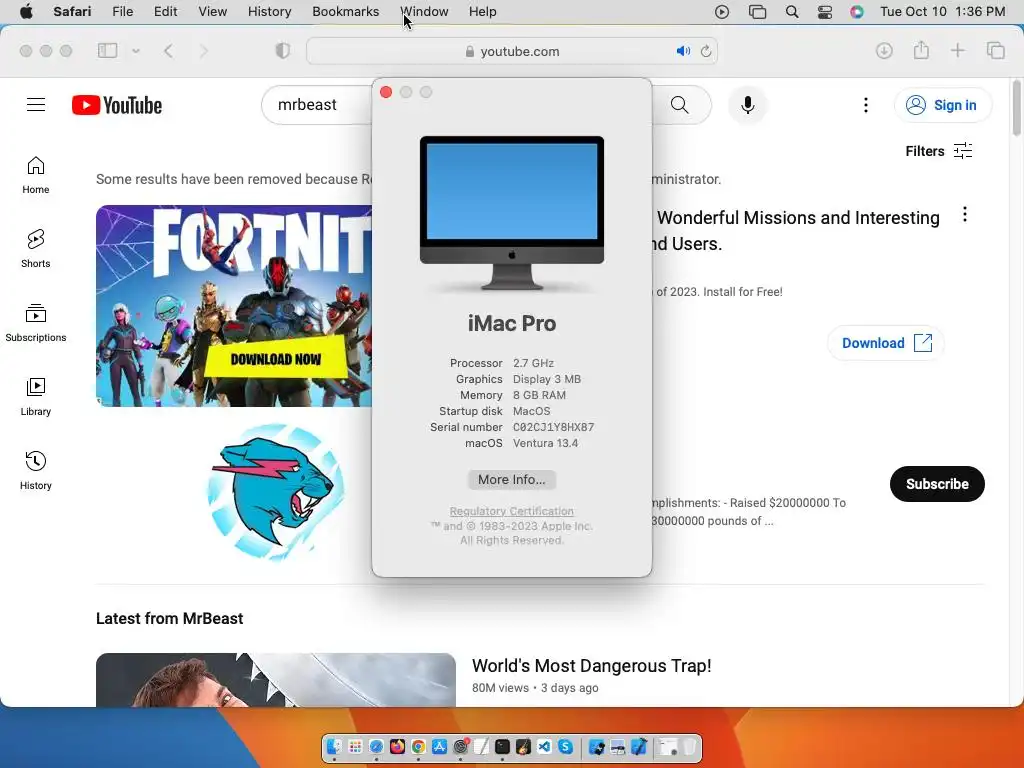Screen dimensions: 1024x768
Task: Click the Now Playing icon in menu bar
Action: 722,12
